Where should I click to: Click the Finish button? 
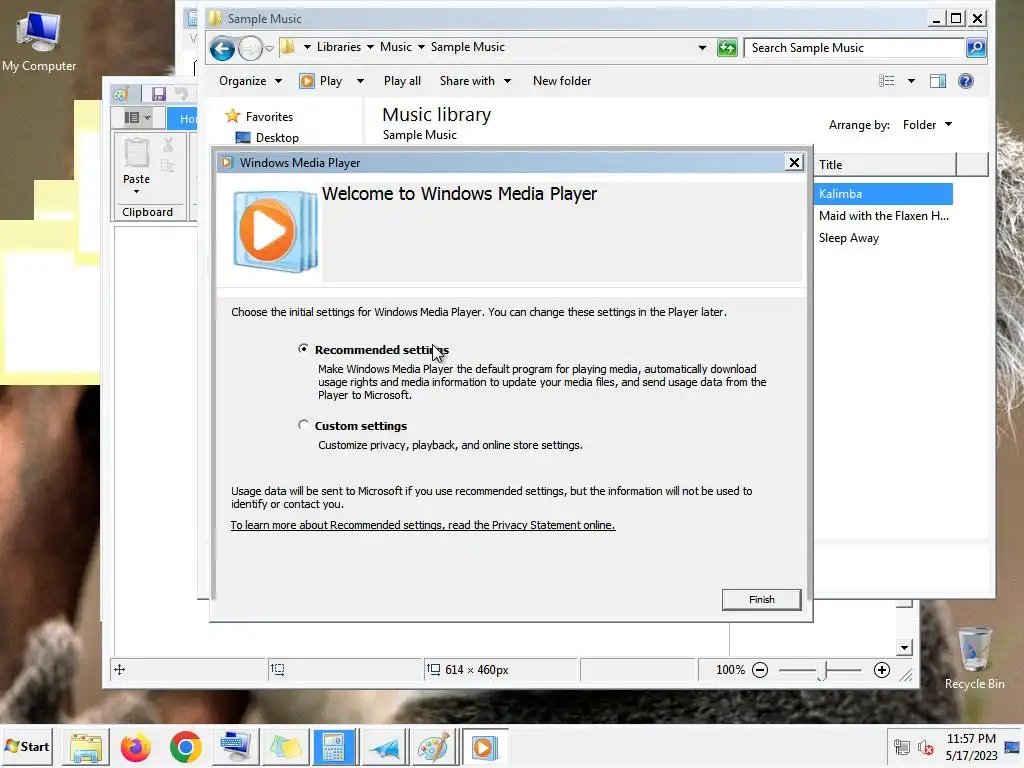click(x=761, y=600)
